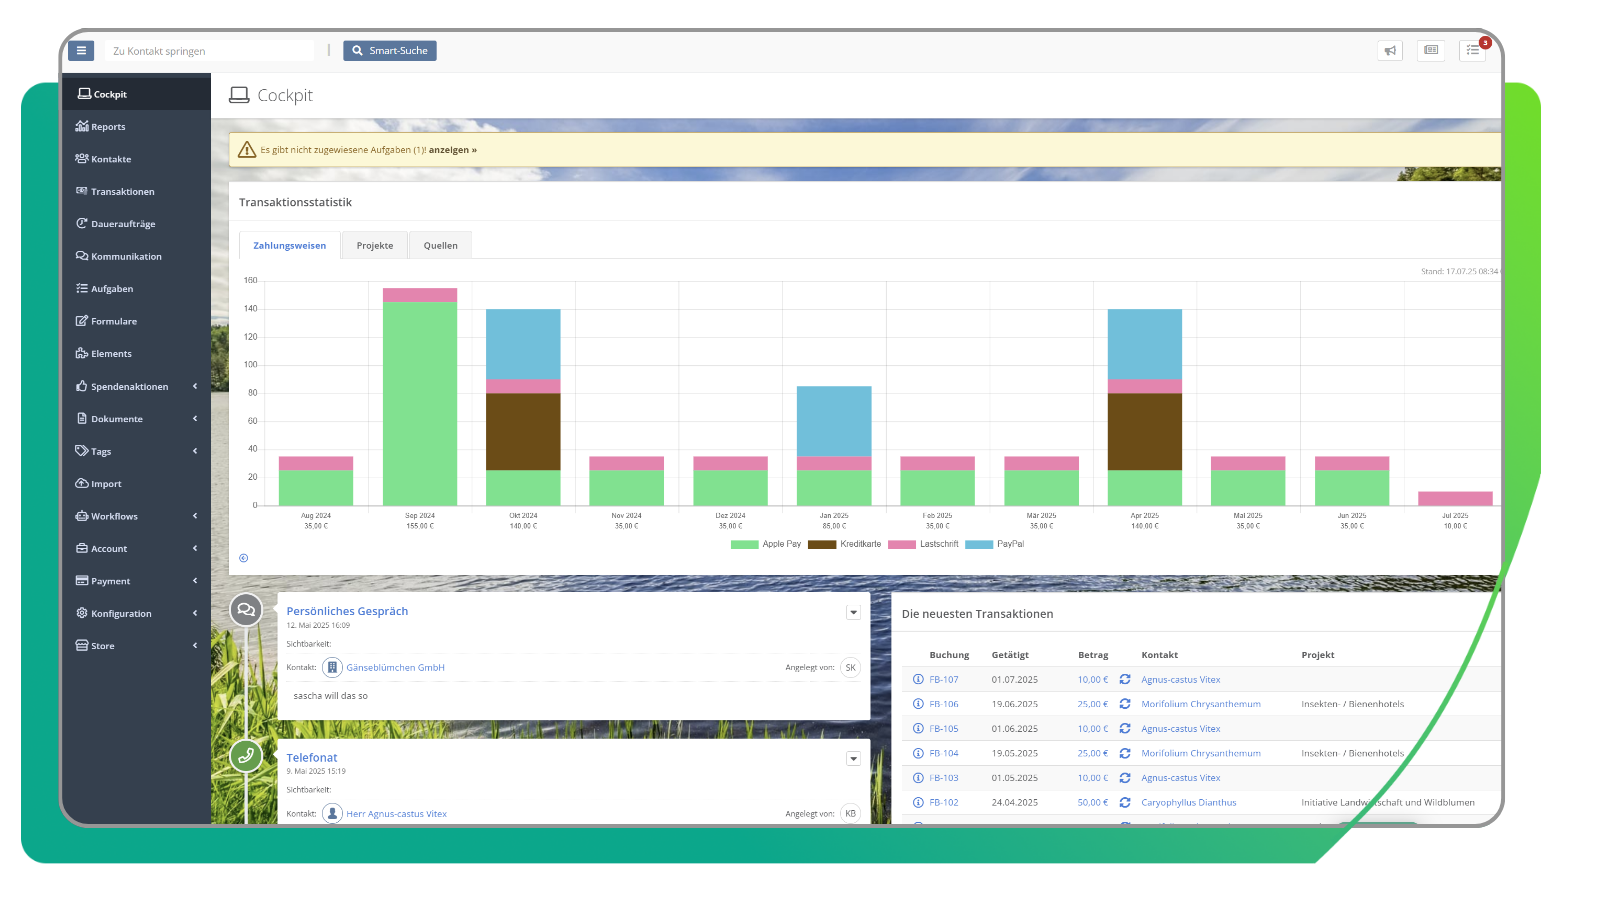
Task: Click the info icon beside booking FB-107
Action: click(x=917, y=679)
